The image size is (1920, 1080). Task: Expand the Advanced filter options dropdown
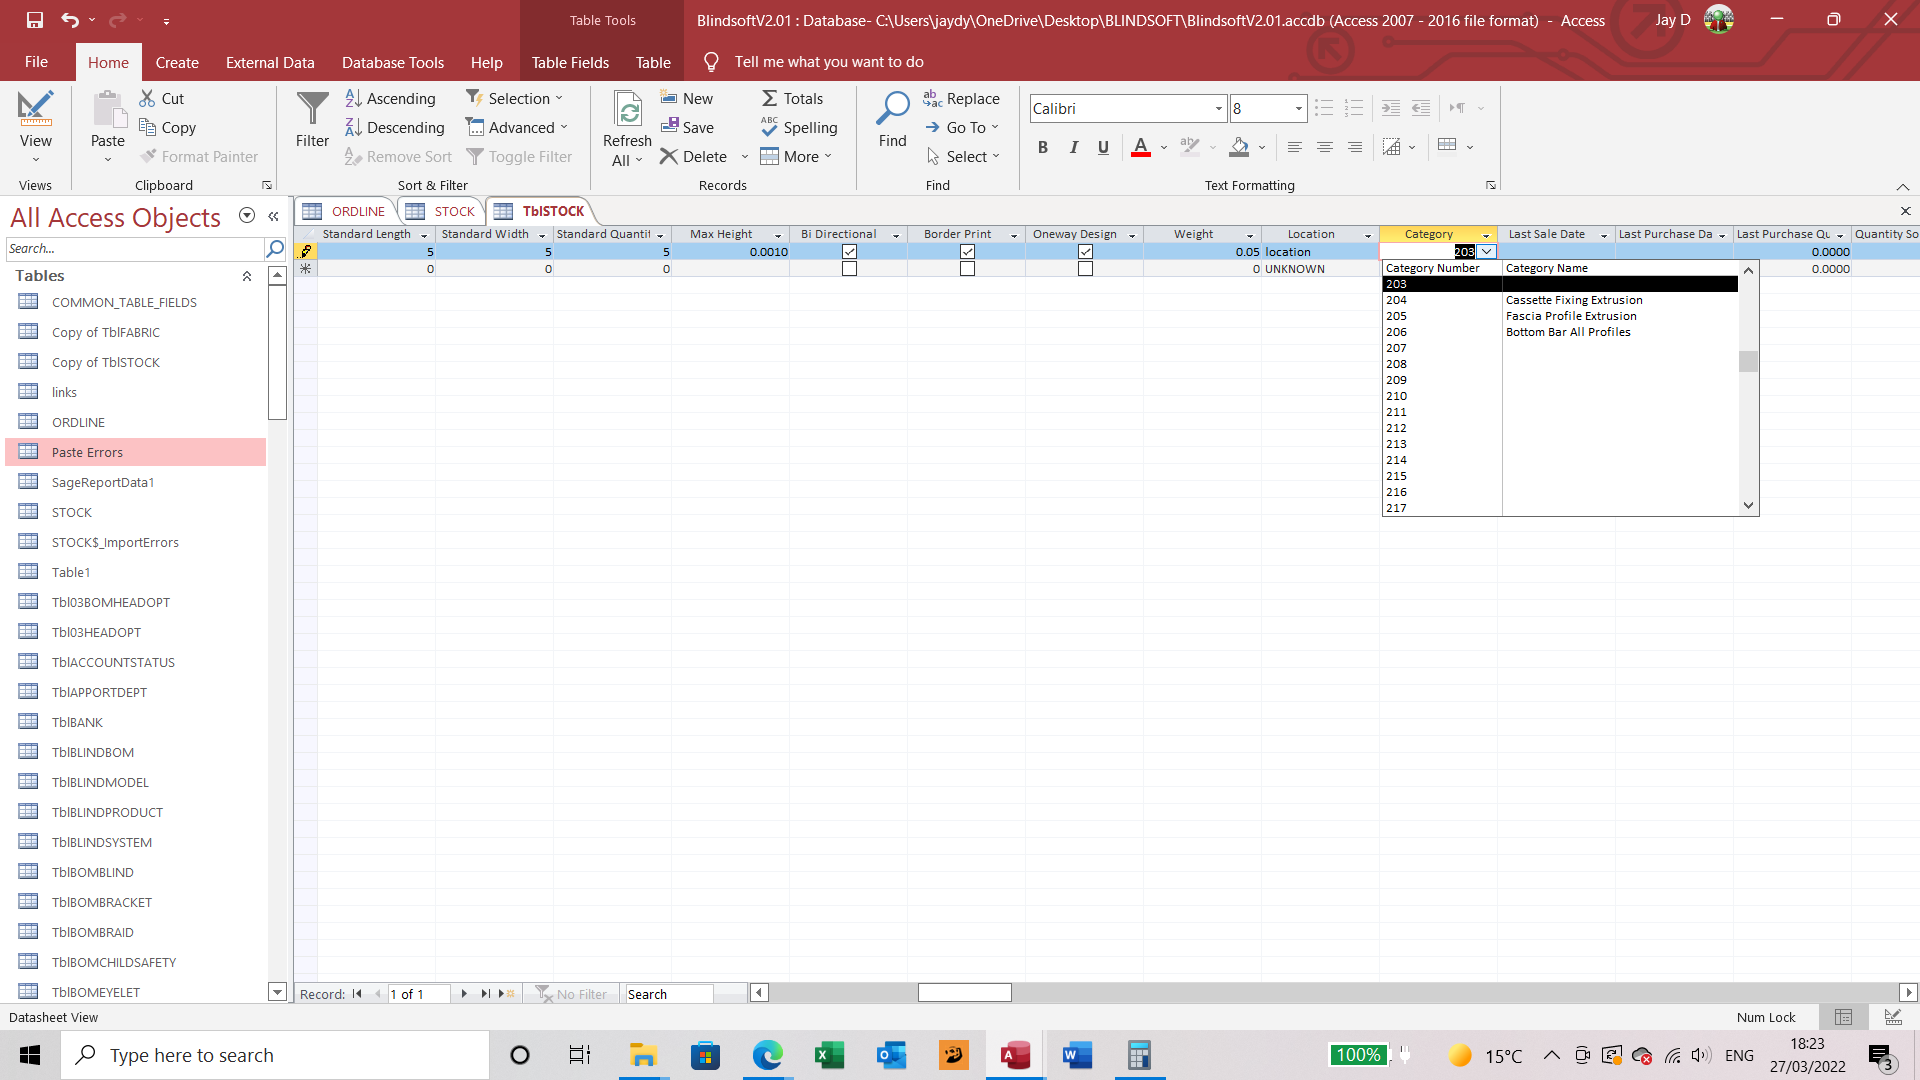pyautogui.click(x=562, y=127)
